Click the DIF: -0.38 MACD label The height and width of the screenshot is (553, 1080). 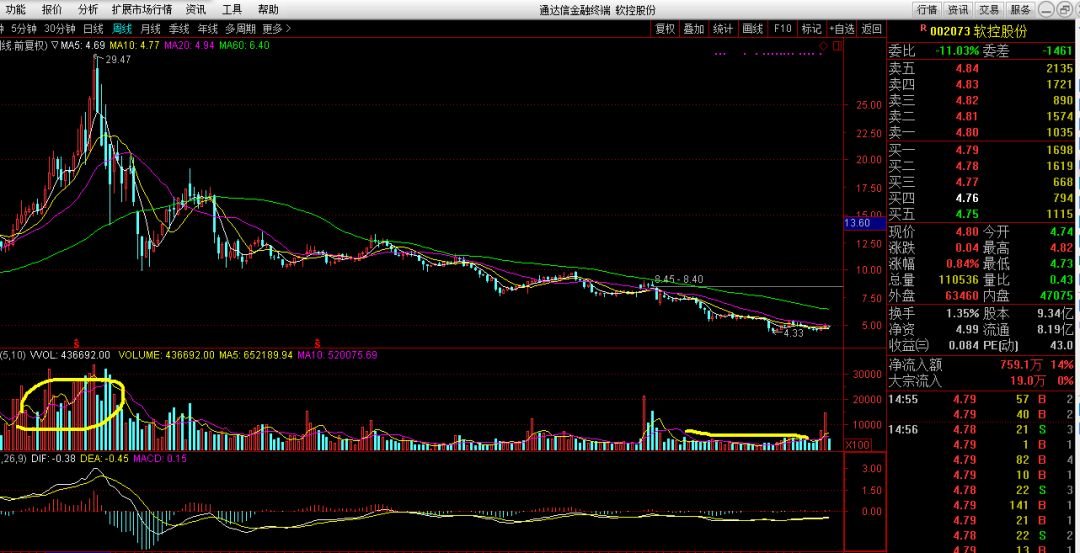pyautogui.click(x=52, y=458)
